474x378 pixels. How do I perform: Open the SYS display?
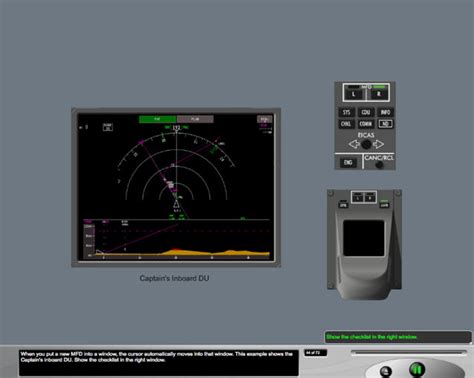point(347,112)
